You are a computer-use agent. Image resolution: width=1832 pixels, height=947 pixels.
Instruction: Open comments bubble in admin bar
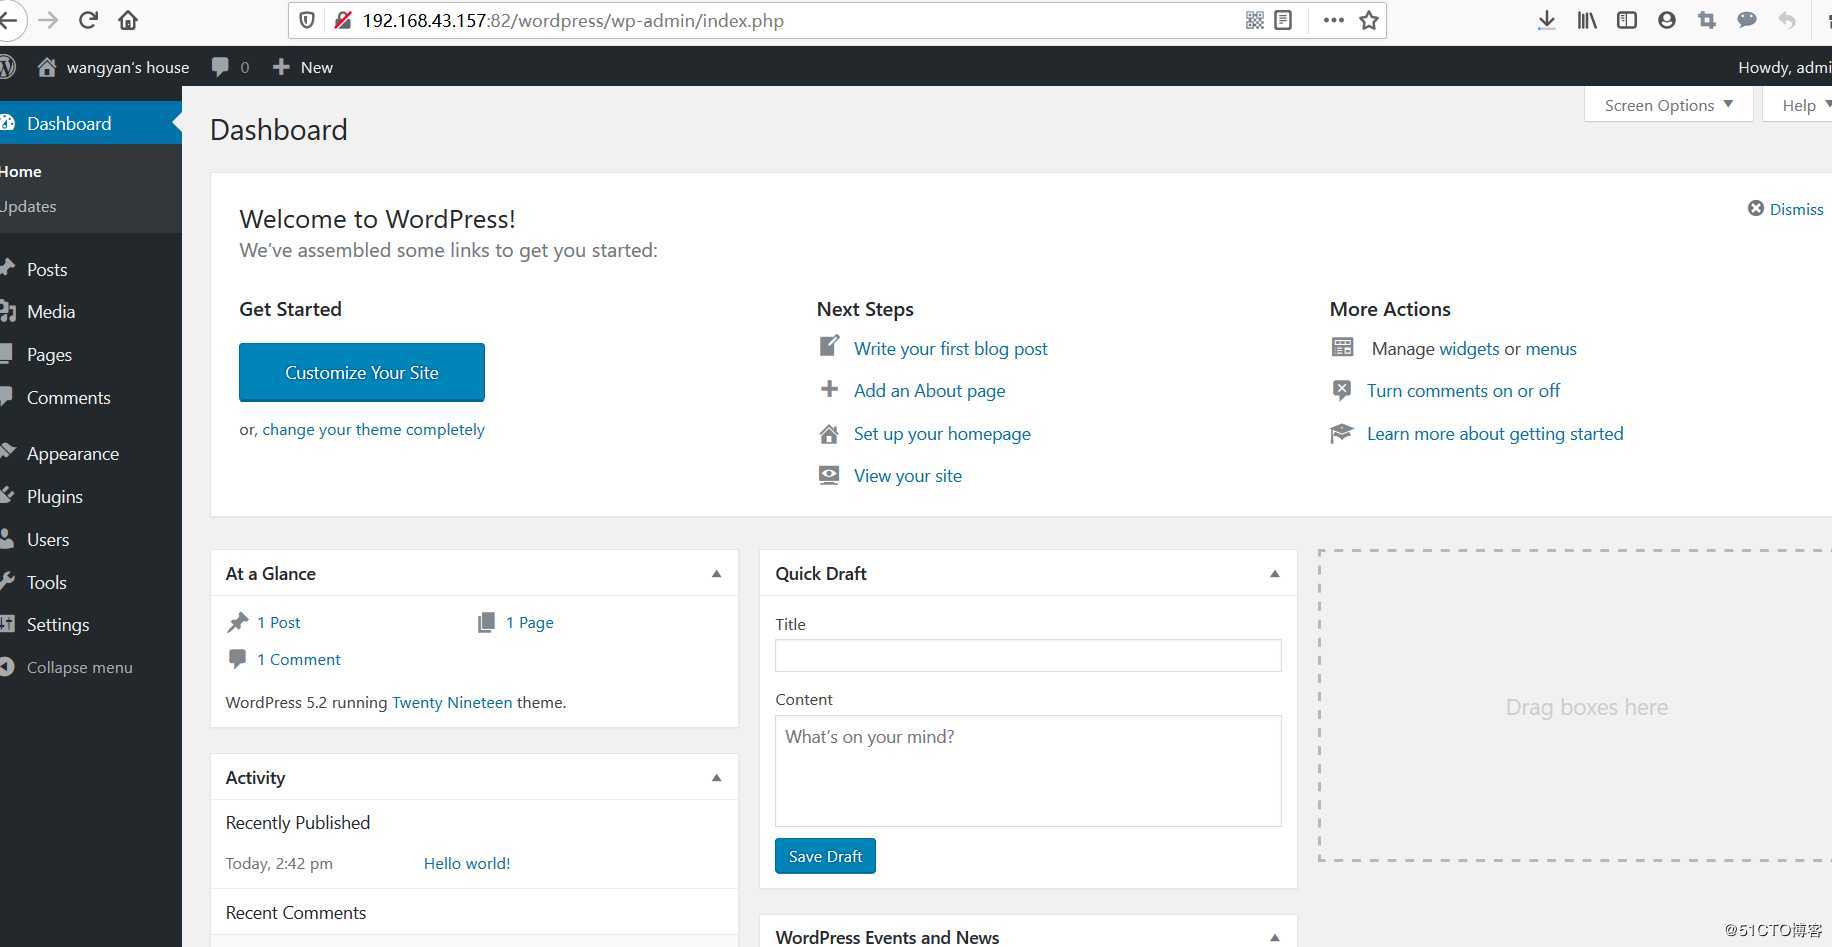click(230, 67)
